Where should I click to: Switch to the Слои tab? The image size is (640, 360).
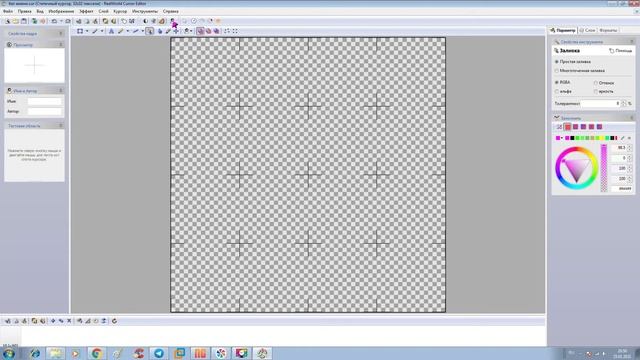587,30
